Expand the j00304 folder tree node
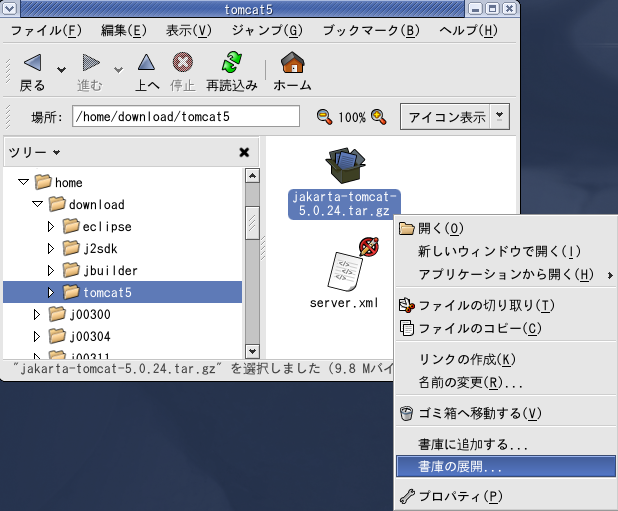 pos(37,336)
